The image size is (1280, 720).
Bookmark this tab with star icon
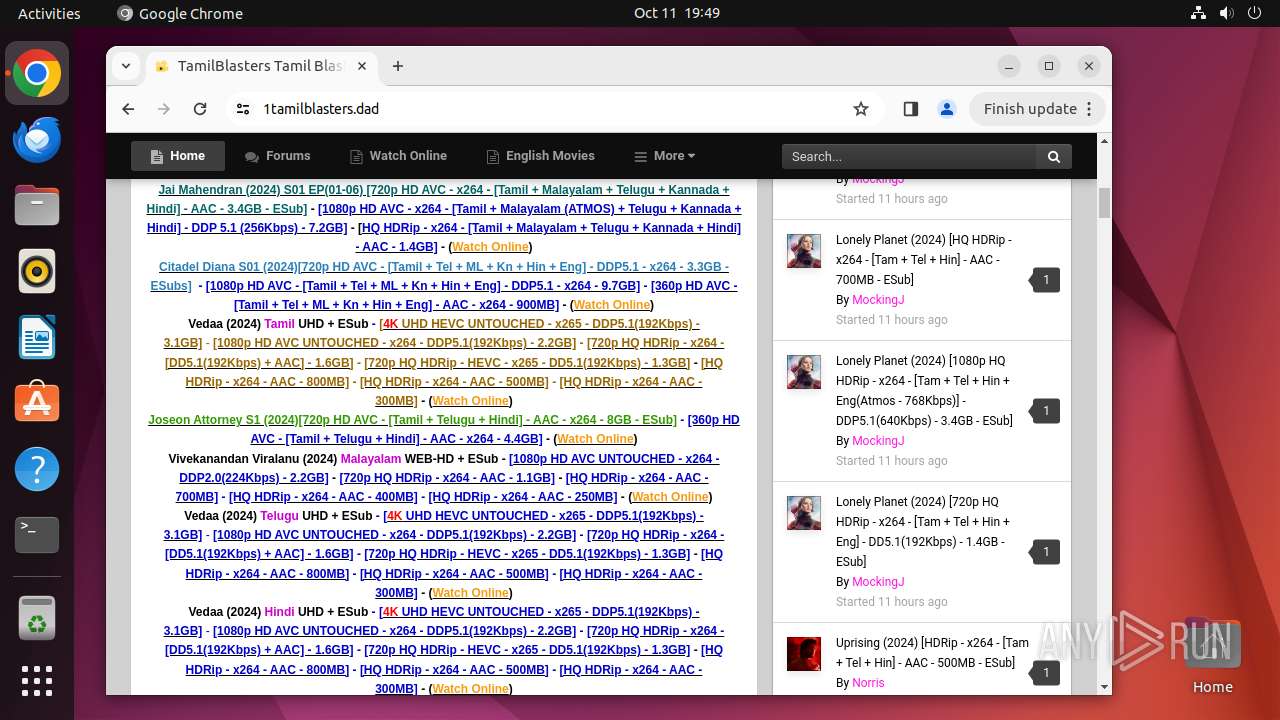coord(861,109)
